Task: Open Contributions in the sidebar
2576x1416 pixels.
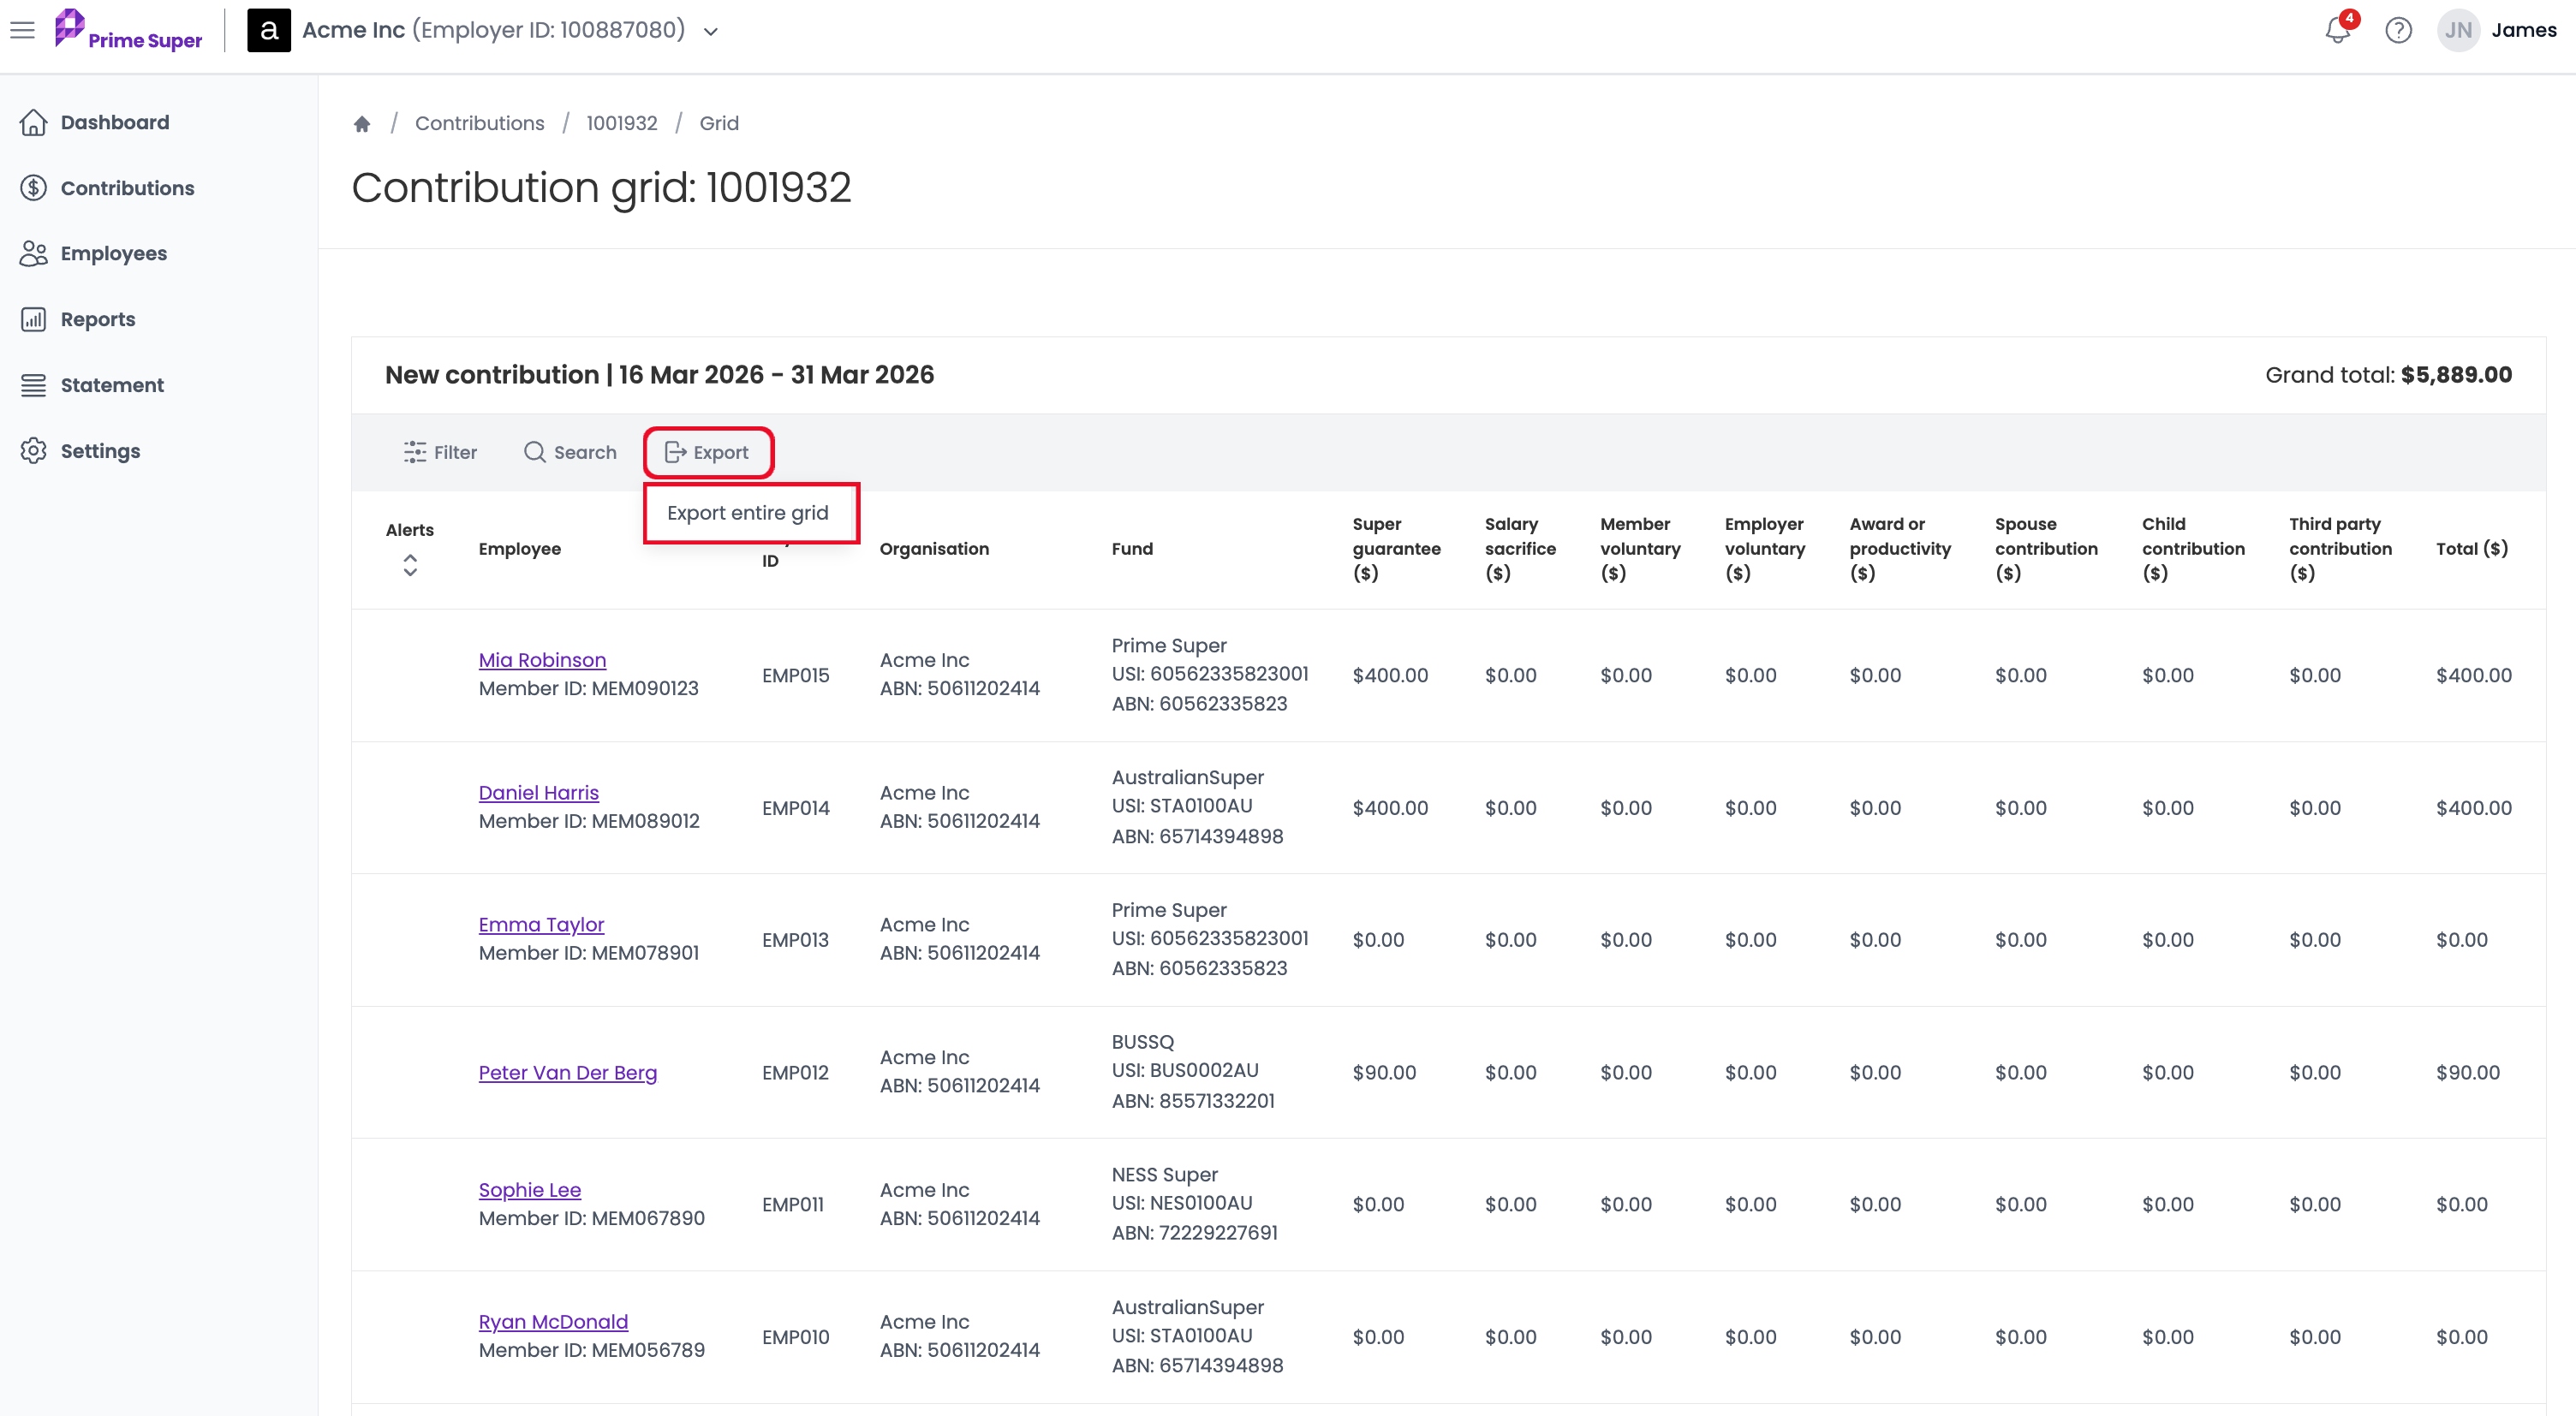Action: [x=128, y=188]
